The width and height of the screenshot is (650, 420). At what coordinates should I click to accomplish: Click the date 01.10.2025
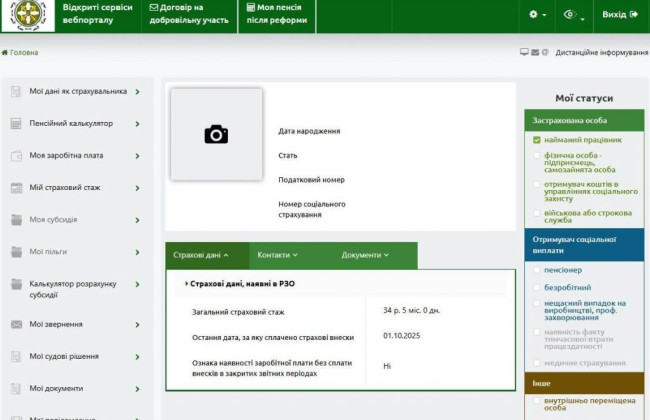(x=401, y=335)
